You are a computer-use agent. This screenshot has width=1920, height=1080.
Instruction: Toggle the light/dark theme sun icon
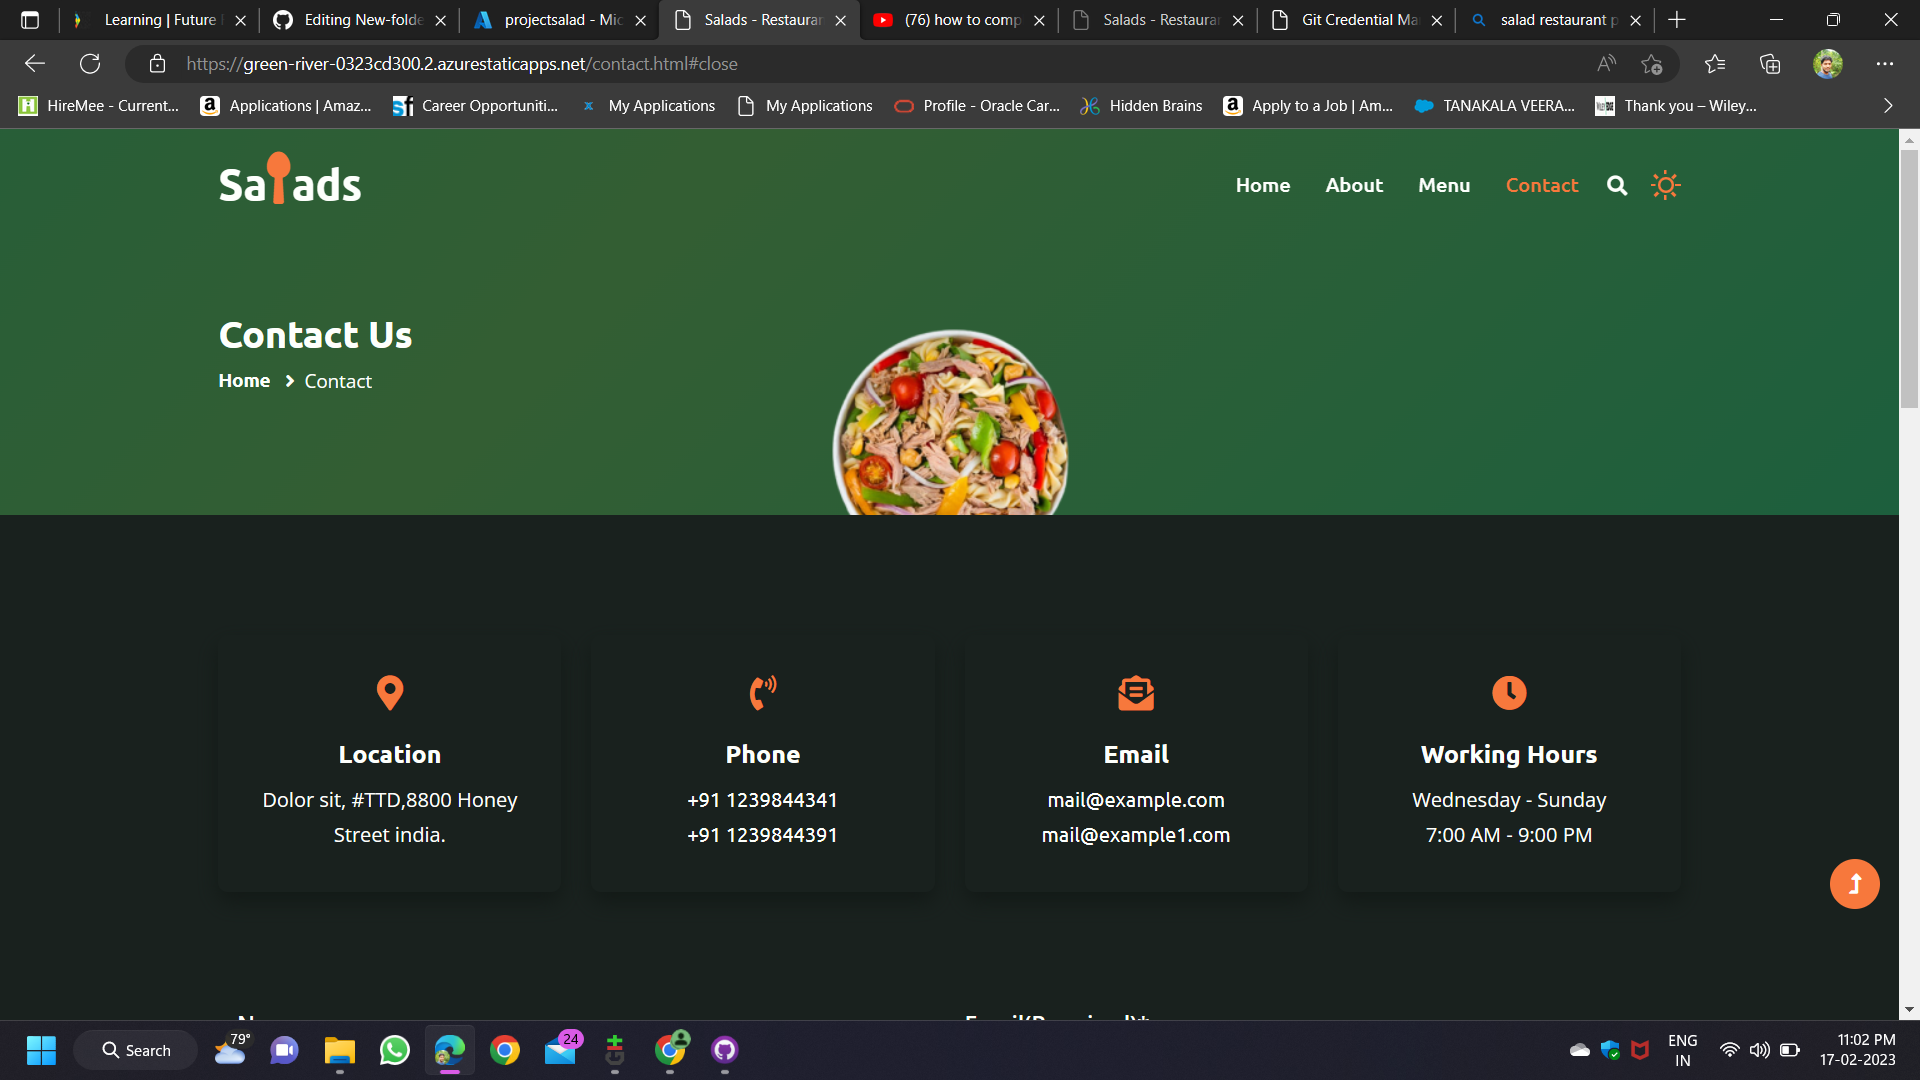[x=1665, y=185]
